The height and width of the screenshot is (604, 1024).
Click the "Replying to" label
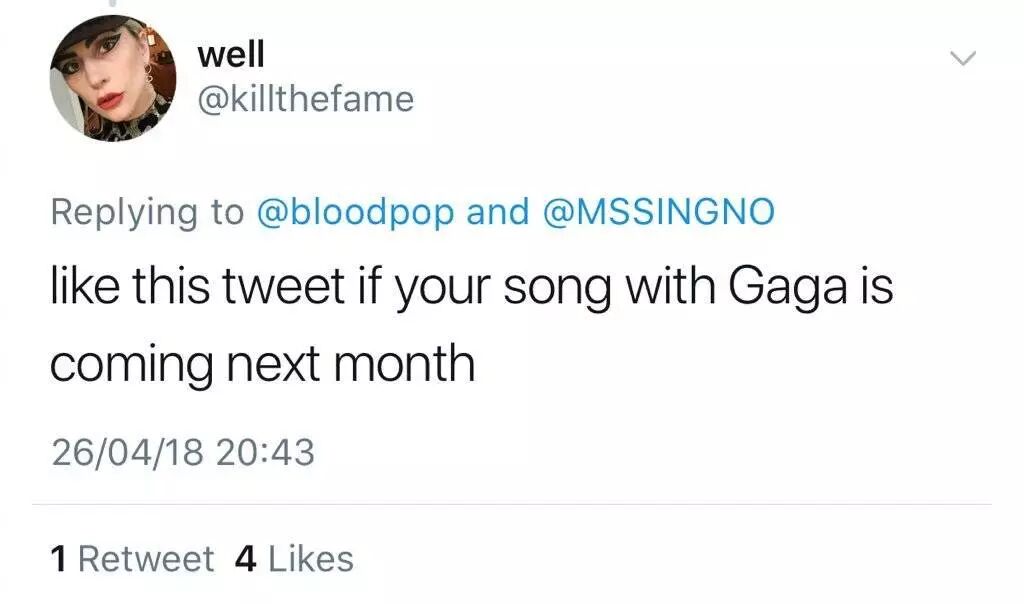tap(147, 211)
